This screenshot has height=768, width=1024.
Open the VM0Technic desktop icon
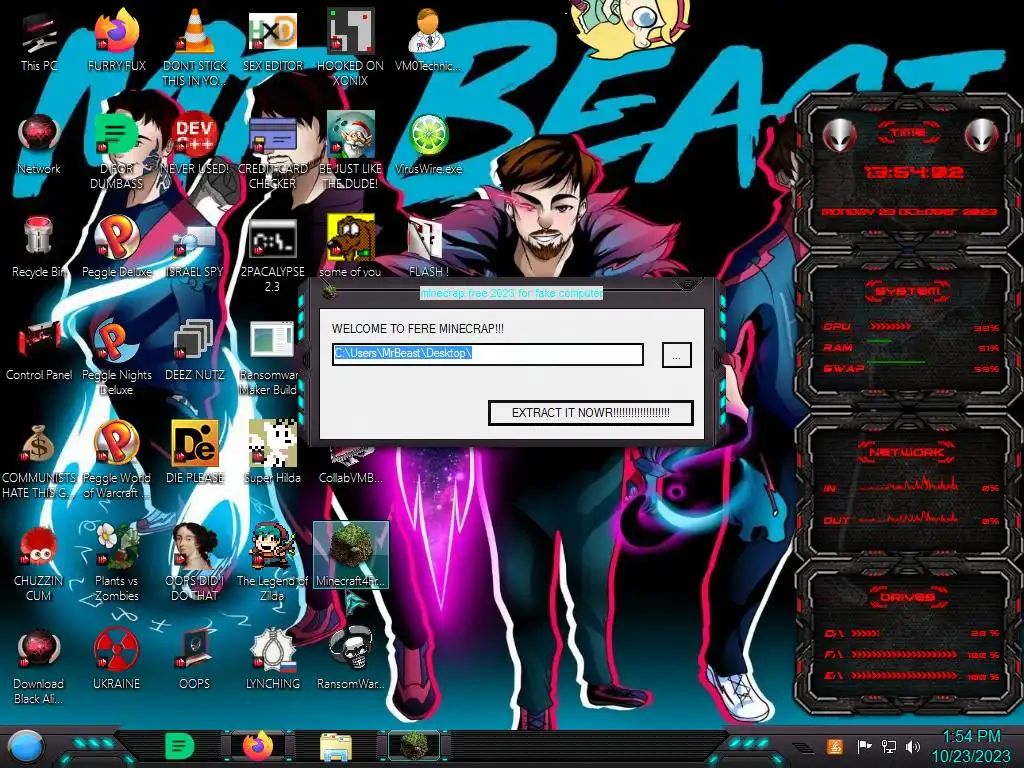click(428, 42)
